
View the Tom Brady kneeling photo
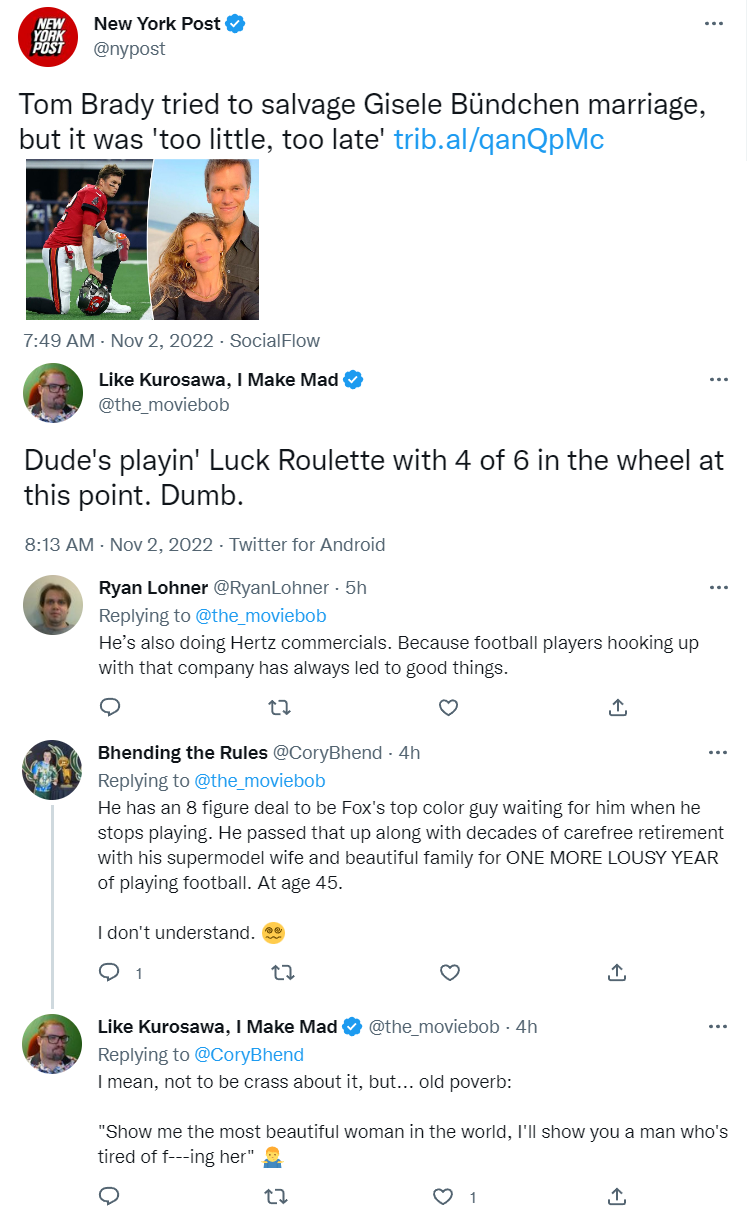coord(84,239)
